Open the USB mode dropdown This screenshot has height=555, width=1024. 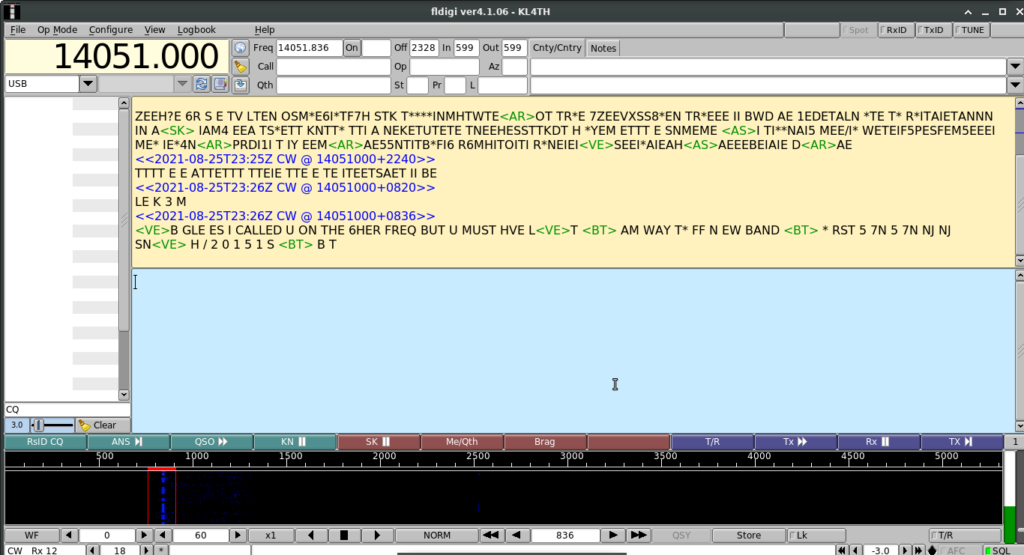point(87,84)
